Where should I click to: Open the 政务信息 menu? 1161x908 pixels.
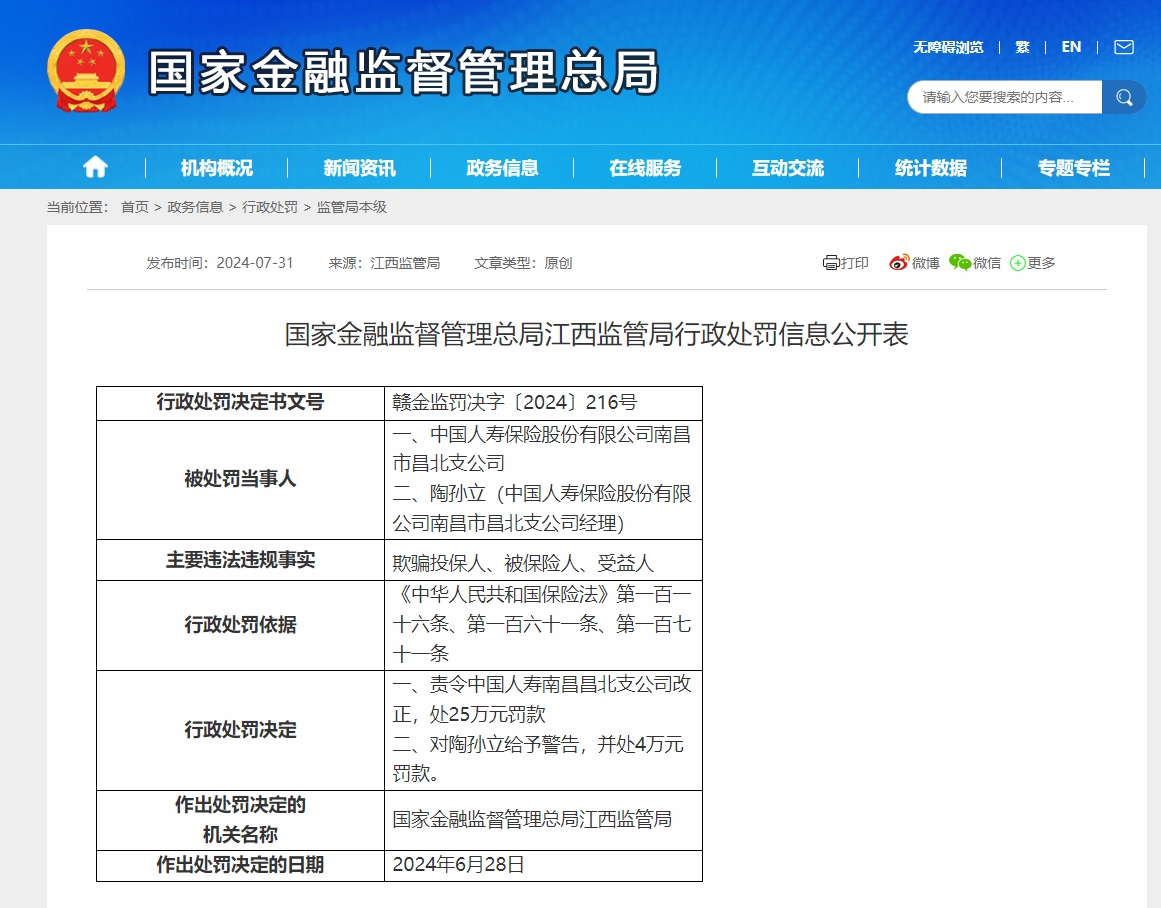502,168
